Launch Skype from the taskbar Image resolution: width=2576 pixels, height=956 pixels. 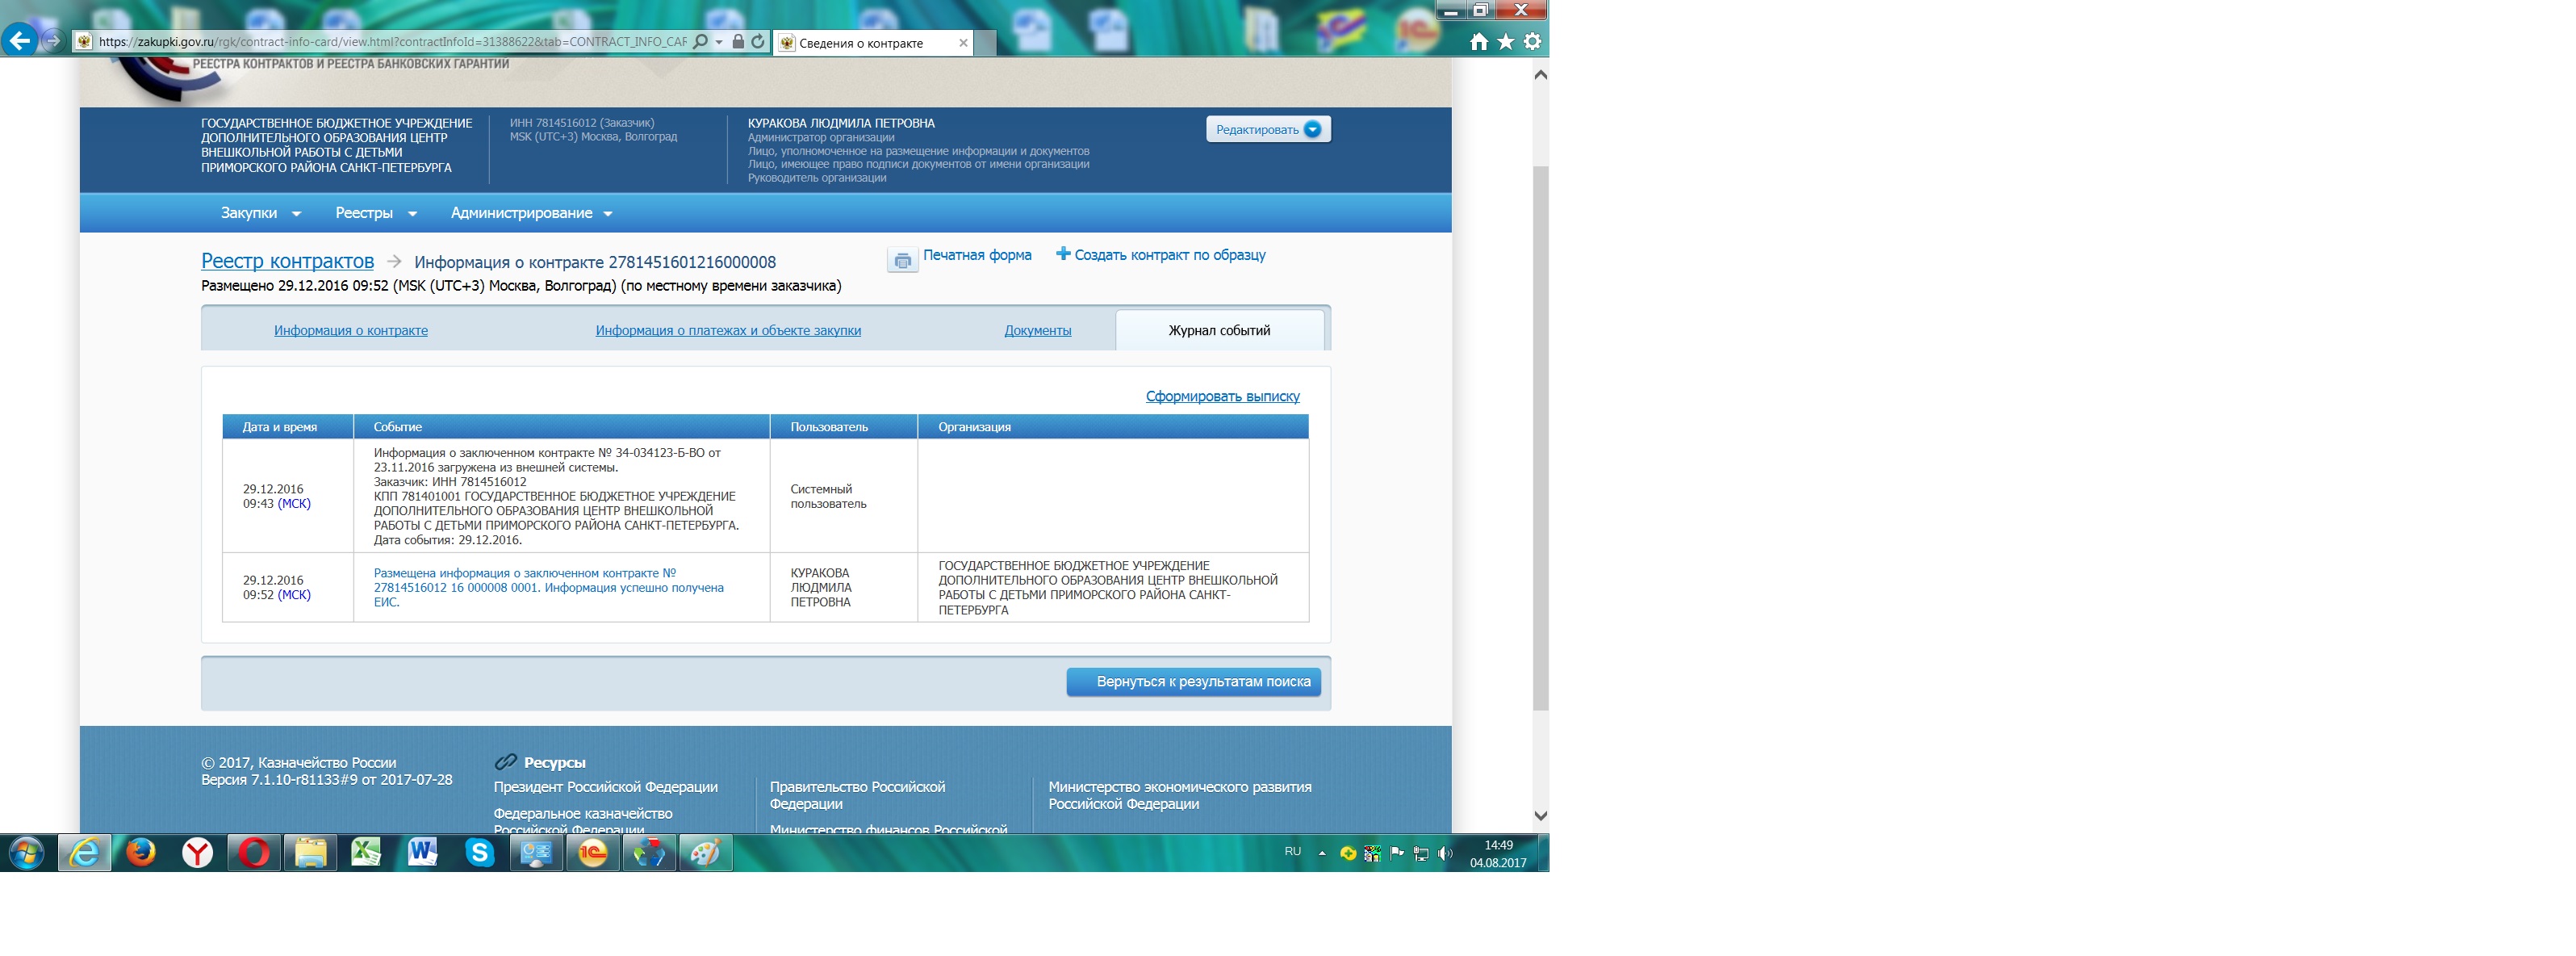tap(480, 853)
